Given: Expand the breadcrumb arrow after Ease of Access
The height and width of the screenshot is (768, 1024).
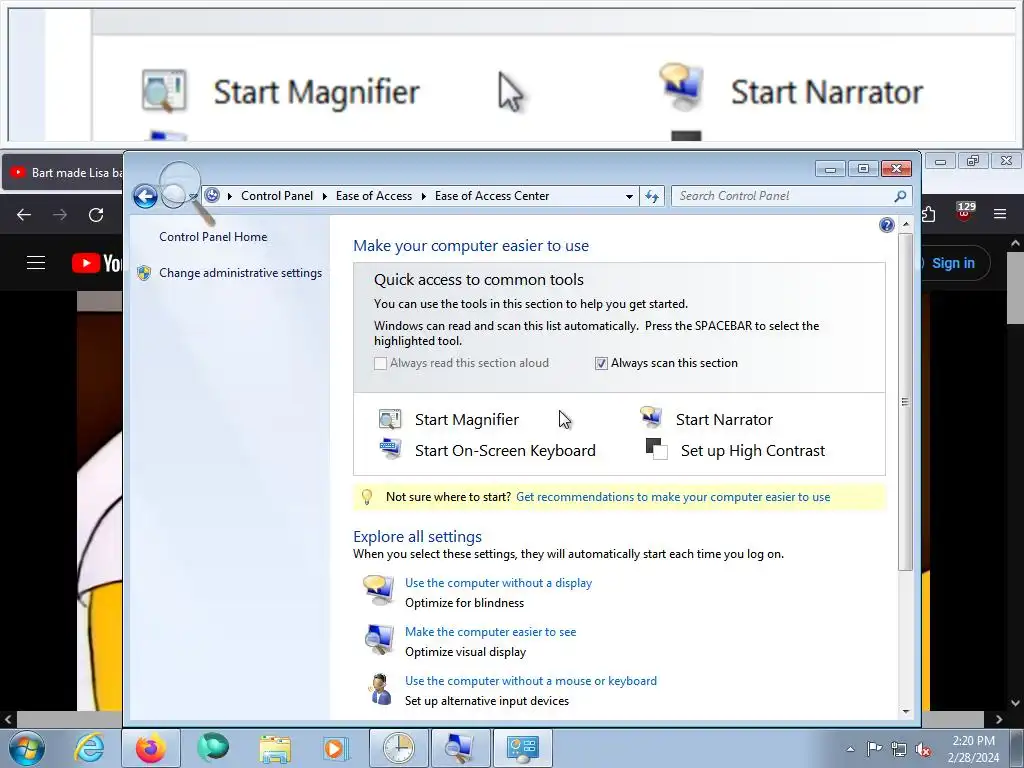Looking at the screenshot, I should pyautogui.click(x=423, y=196).
